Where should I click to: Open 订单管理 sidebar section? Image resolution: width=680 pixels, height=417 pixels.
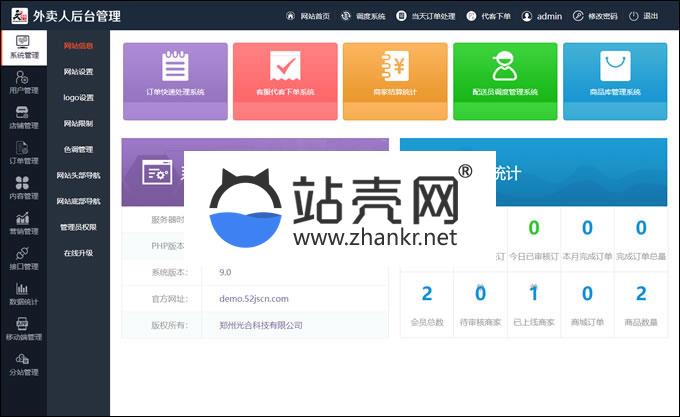tap(23, 152)
